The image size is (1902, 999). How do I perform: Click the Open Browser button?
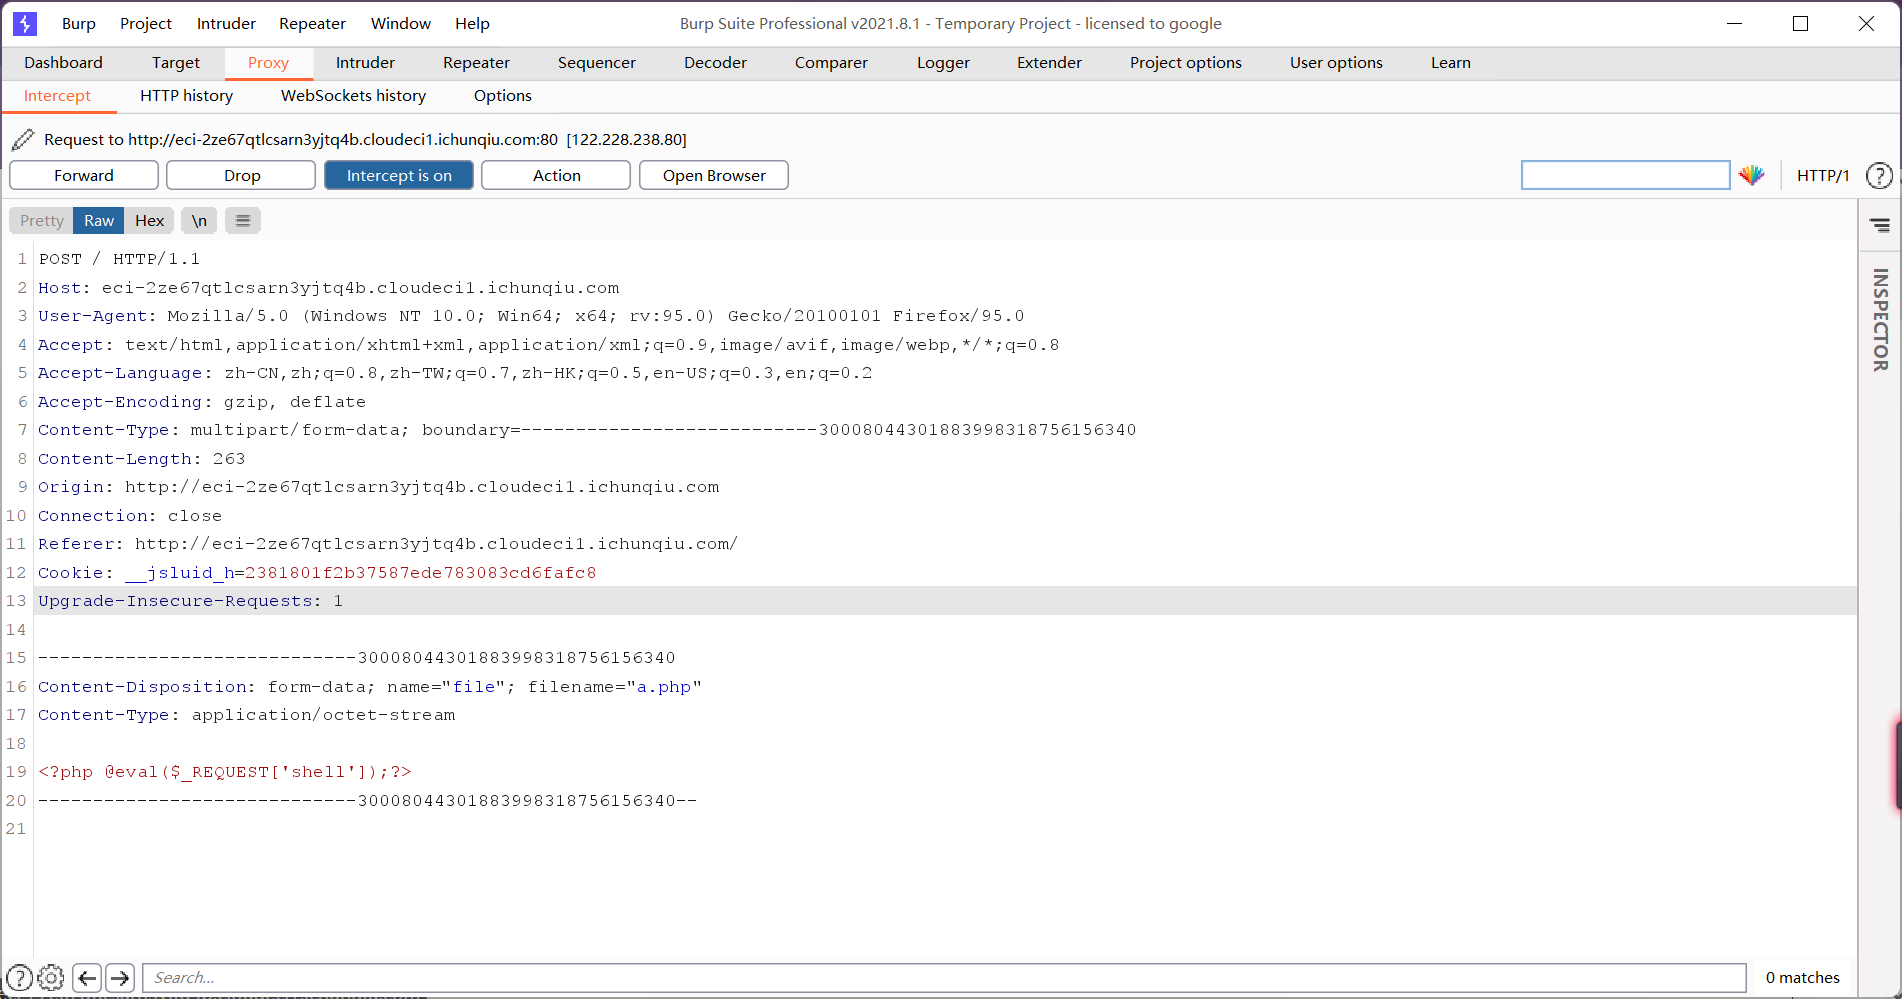[x=714, y=175]
